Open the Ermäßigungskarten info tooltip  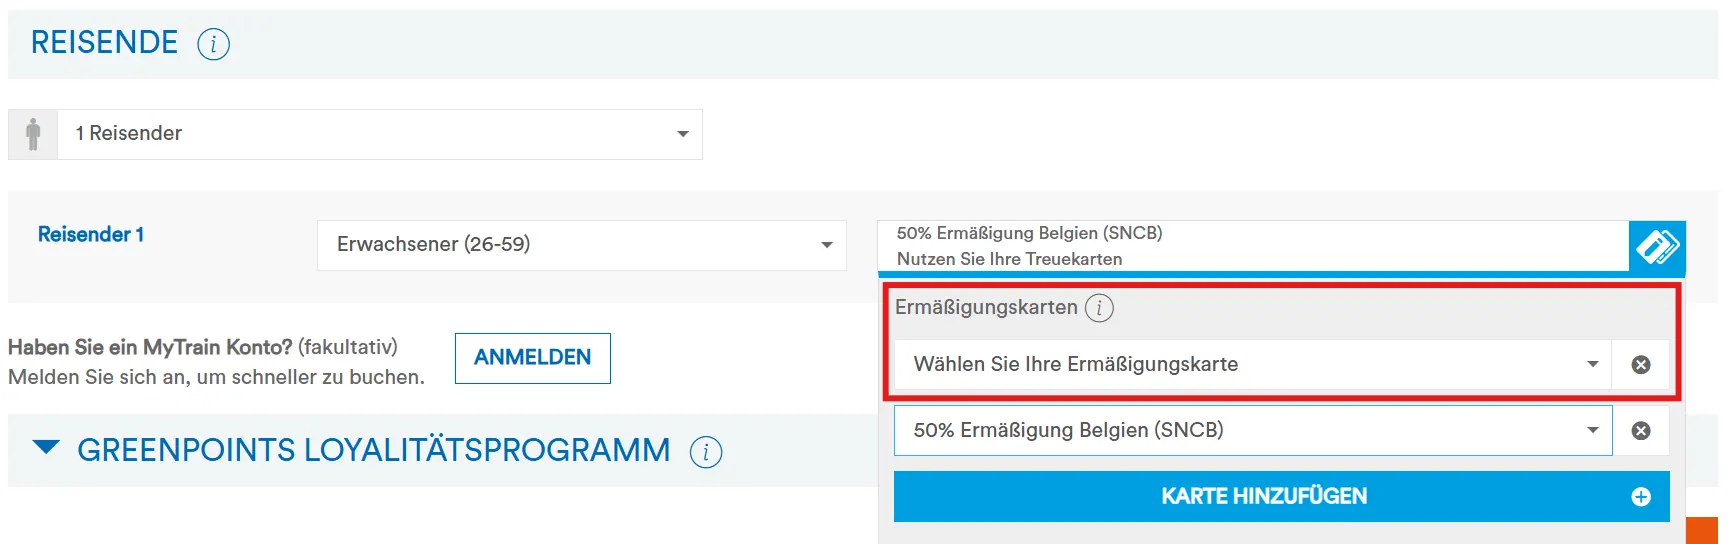tap(1099, 308)
